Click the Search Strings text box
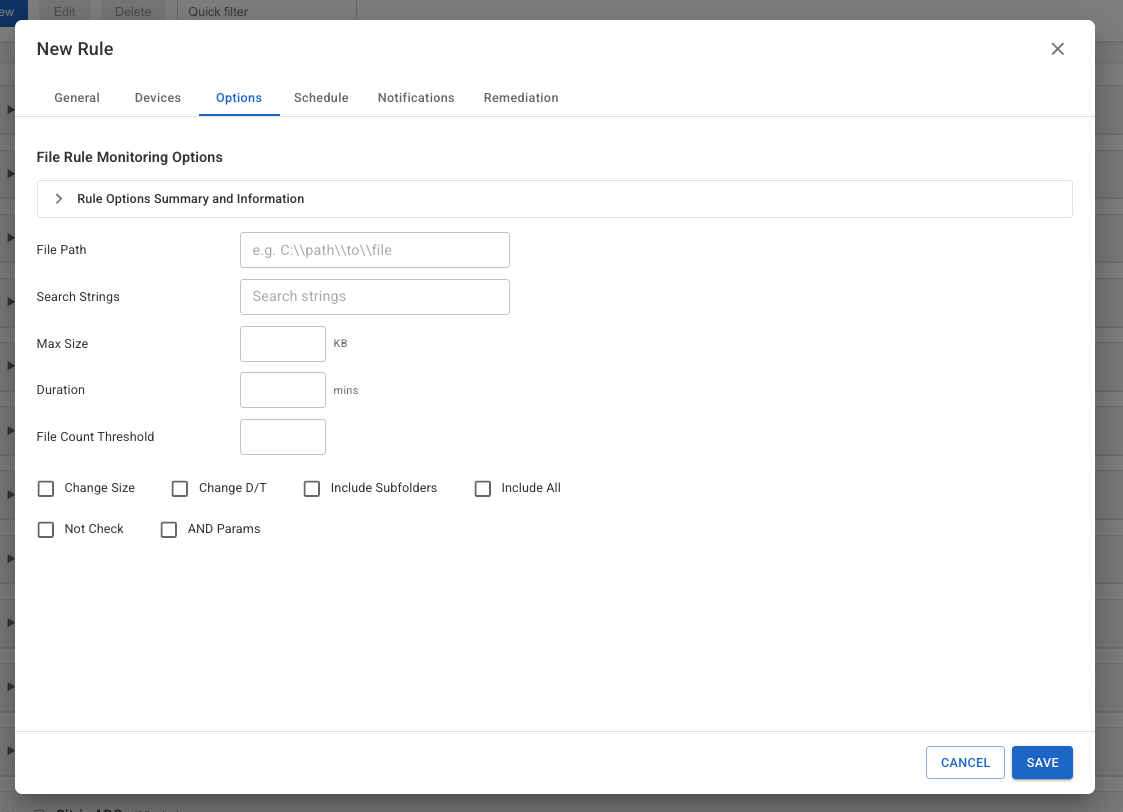 (x=375, y=296)
